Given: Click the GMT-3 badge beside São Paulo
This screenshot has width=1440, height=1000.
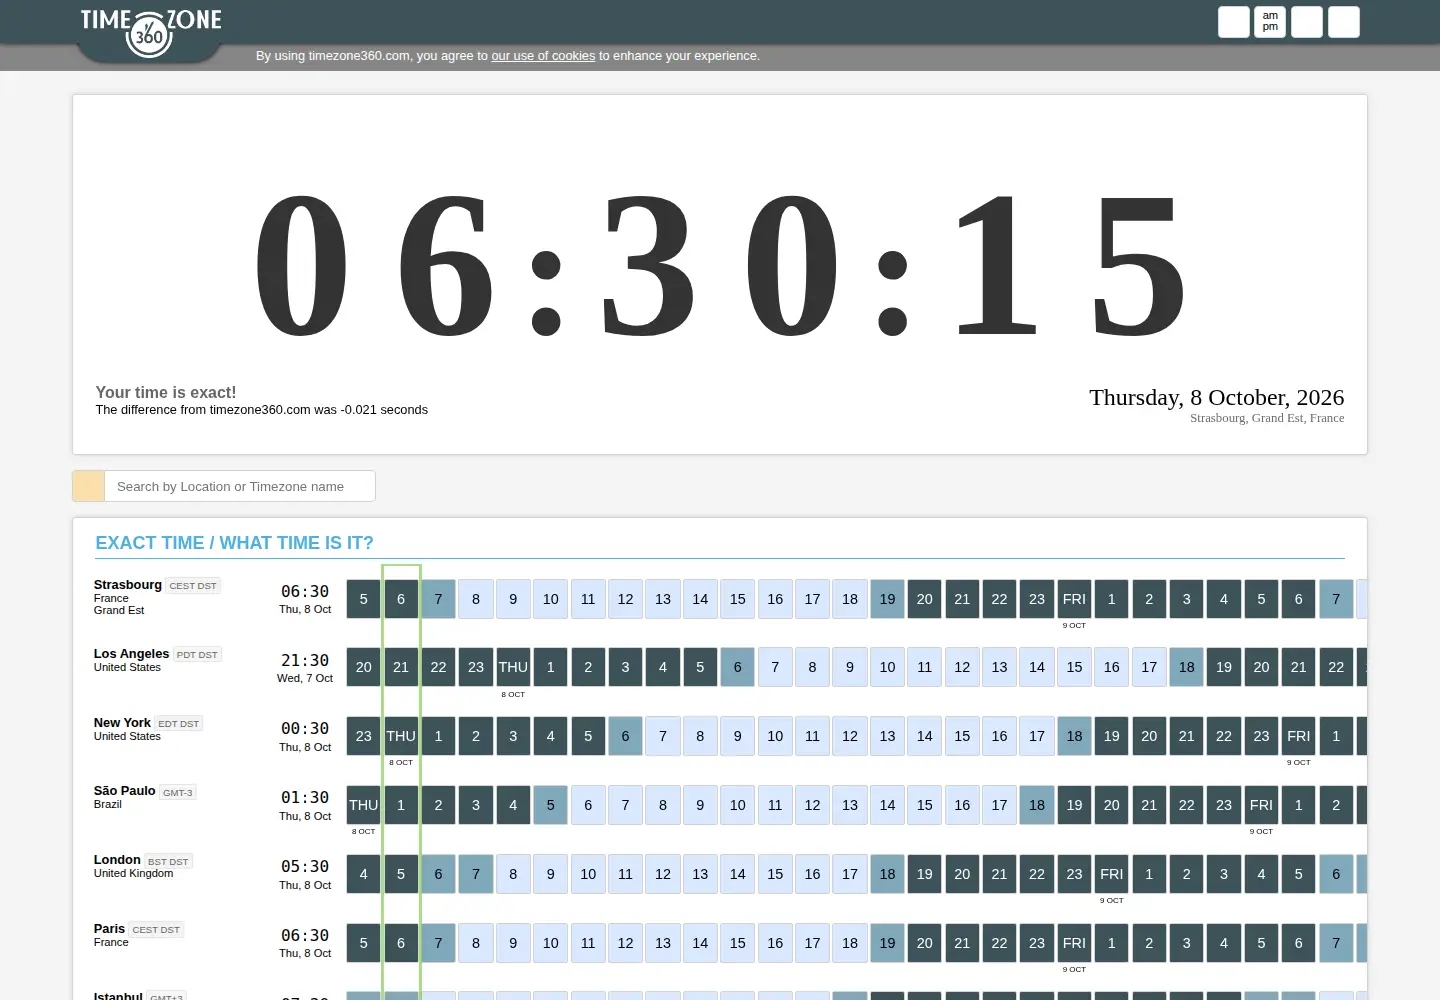Looking at the screenshot, I should click(178, 793).
